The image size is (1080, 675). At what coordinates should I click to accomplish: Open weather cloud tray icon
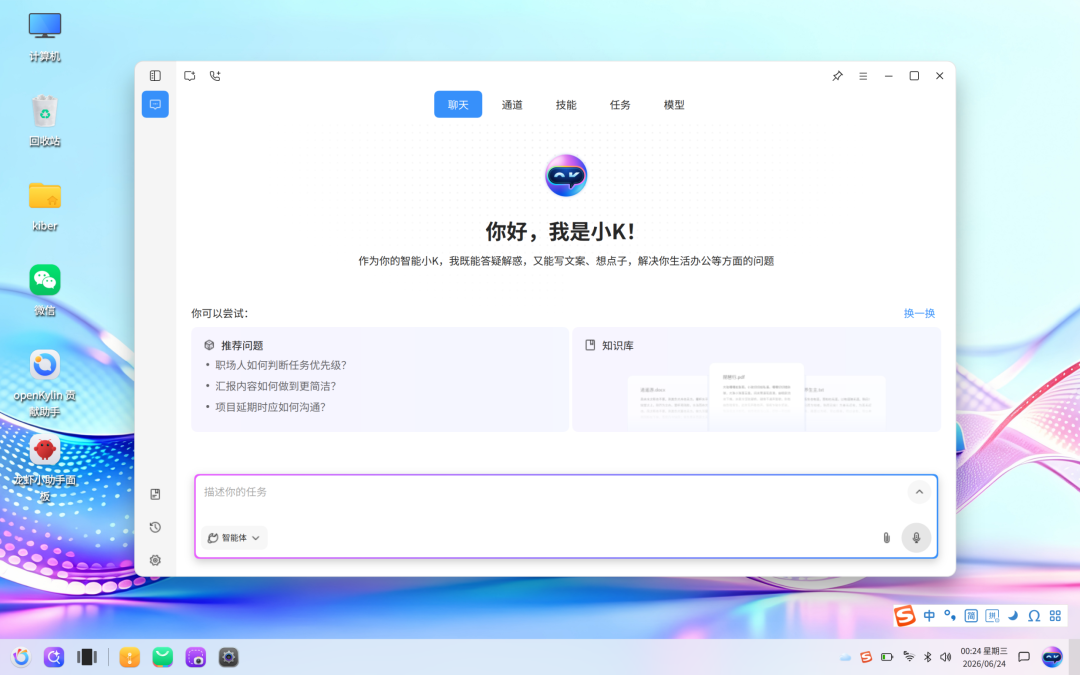845,657
